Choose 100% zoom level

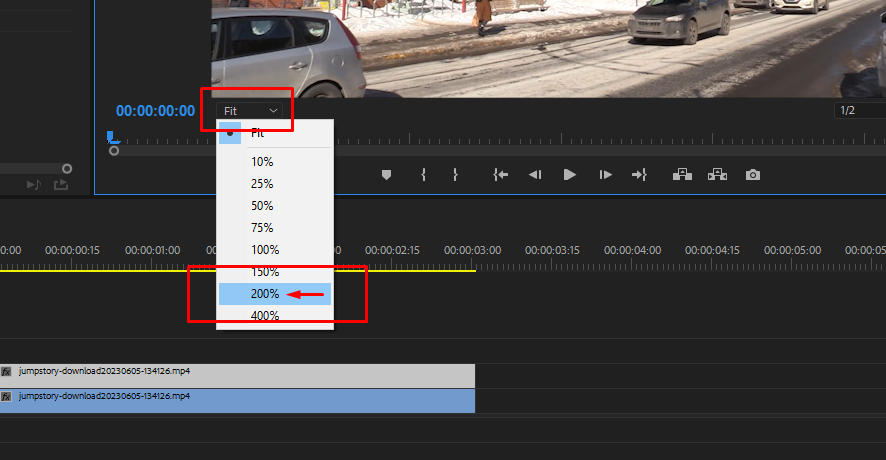pyautogui.click(x=275, y=250)
